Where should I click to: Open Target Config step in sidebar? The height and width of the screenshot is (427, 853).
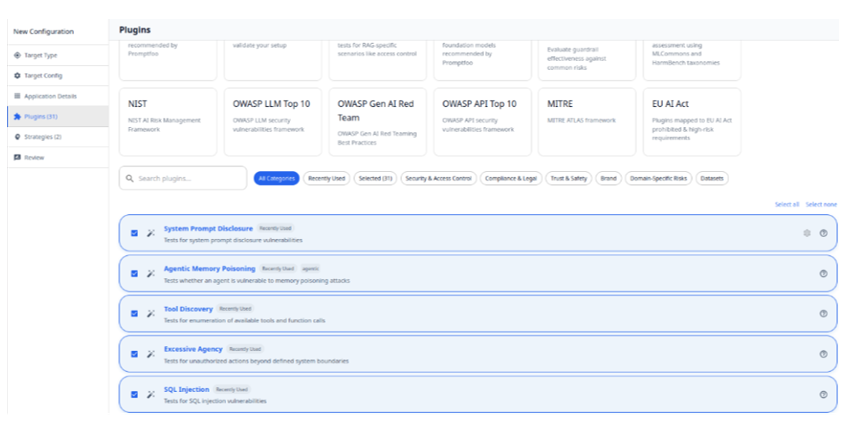point(44,75)
